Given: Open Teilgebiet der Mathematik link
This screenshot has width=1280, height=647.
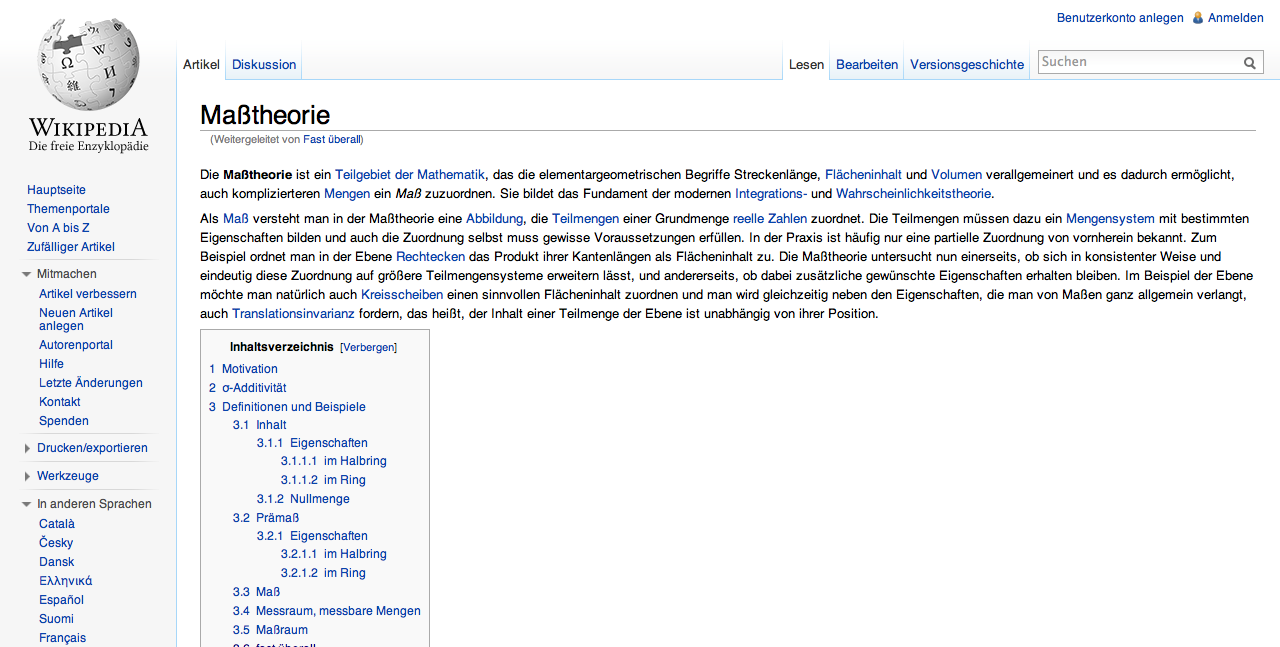Looking at the screenshot, I should click(410, 174).
